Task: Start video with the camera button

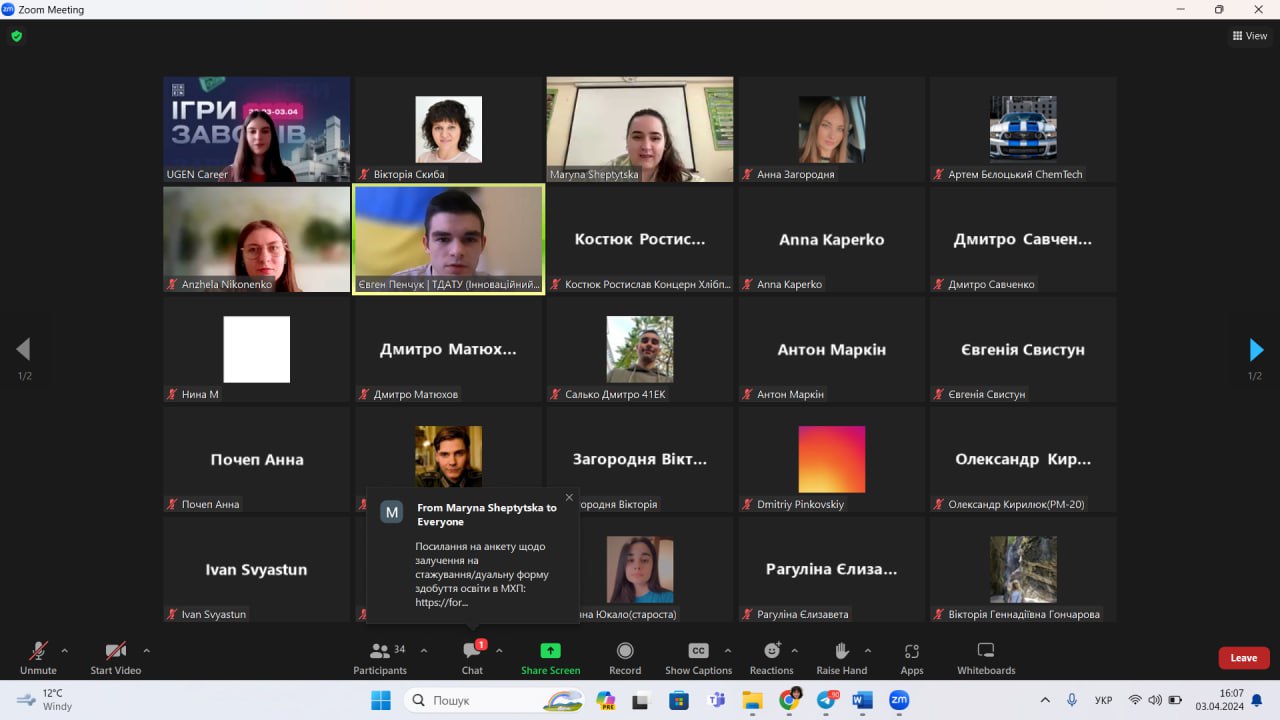Action: click(115, 658)
